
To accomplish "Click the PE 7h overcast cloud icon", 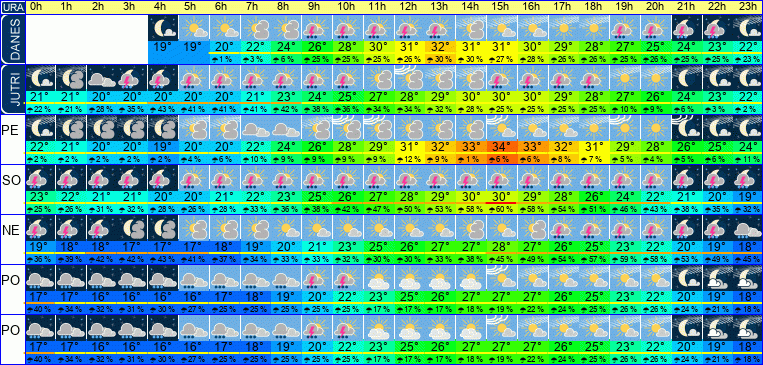I will 255,128.
